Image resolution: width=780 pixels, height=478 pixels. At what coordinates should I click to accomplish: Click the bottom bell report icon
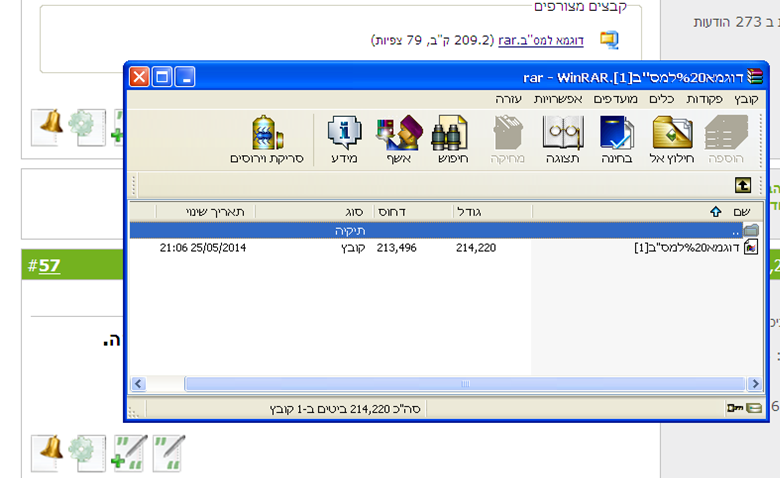click(x=48, y=452)
